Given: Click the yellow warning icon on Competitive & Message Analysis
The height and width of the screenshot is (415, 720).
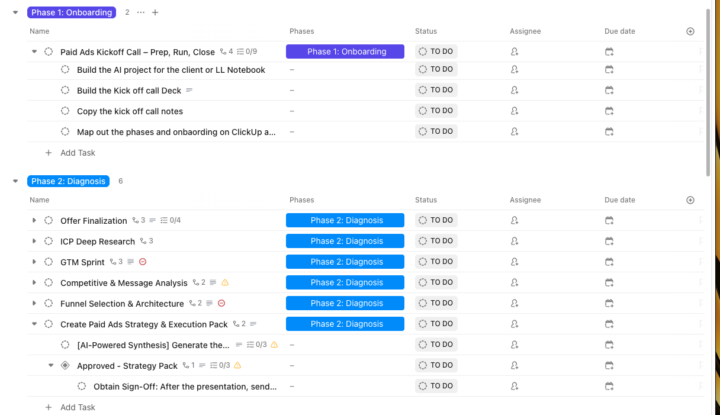Looking at the screenshot, I should click(225, 283).
